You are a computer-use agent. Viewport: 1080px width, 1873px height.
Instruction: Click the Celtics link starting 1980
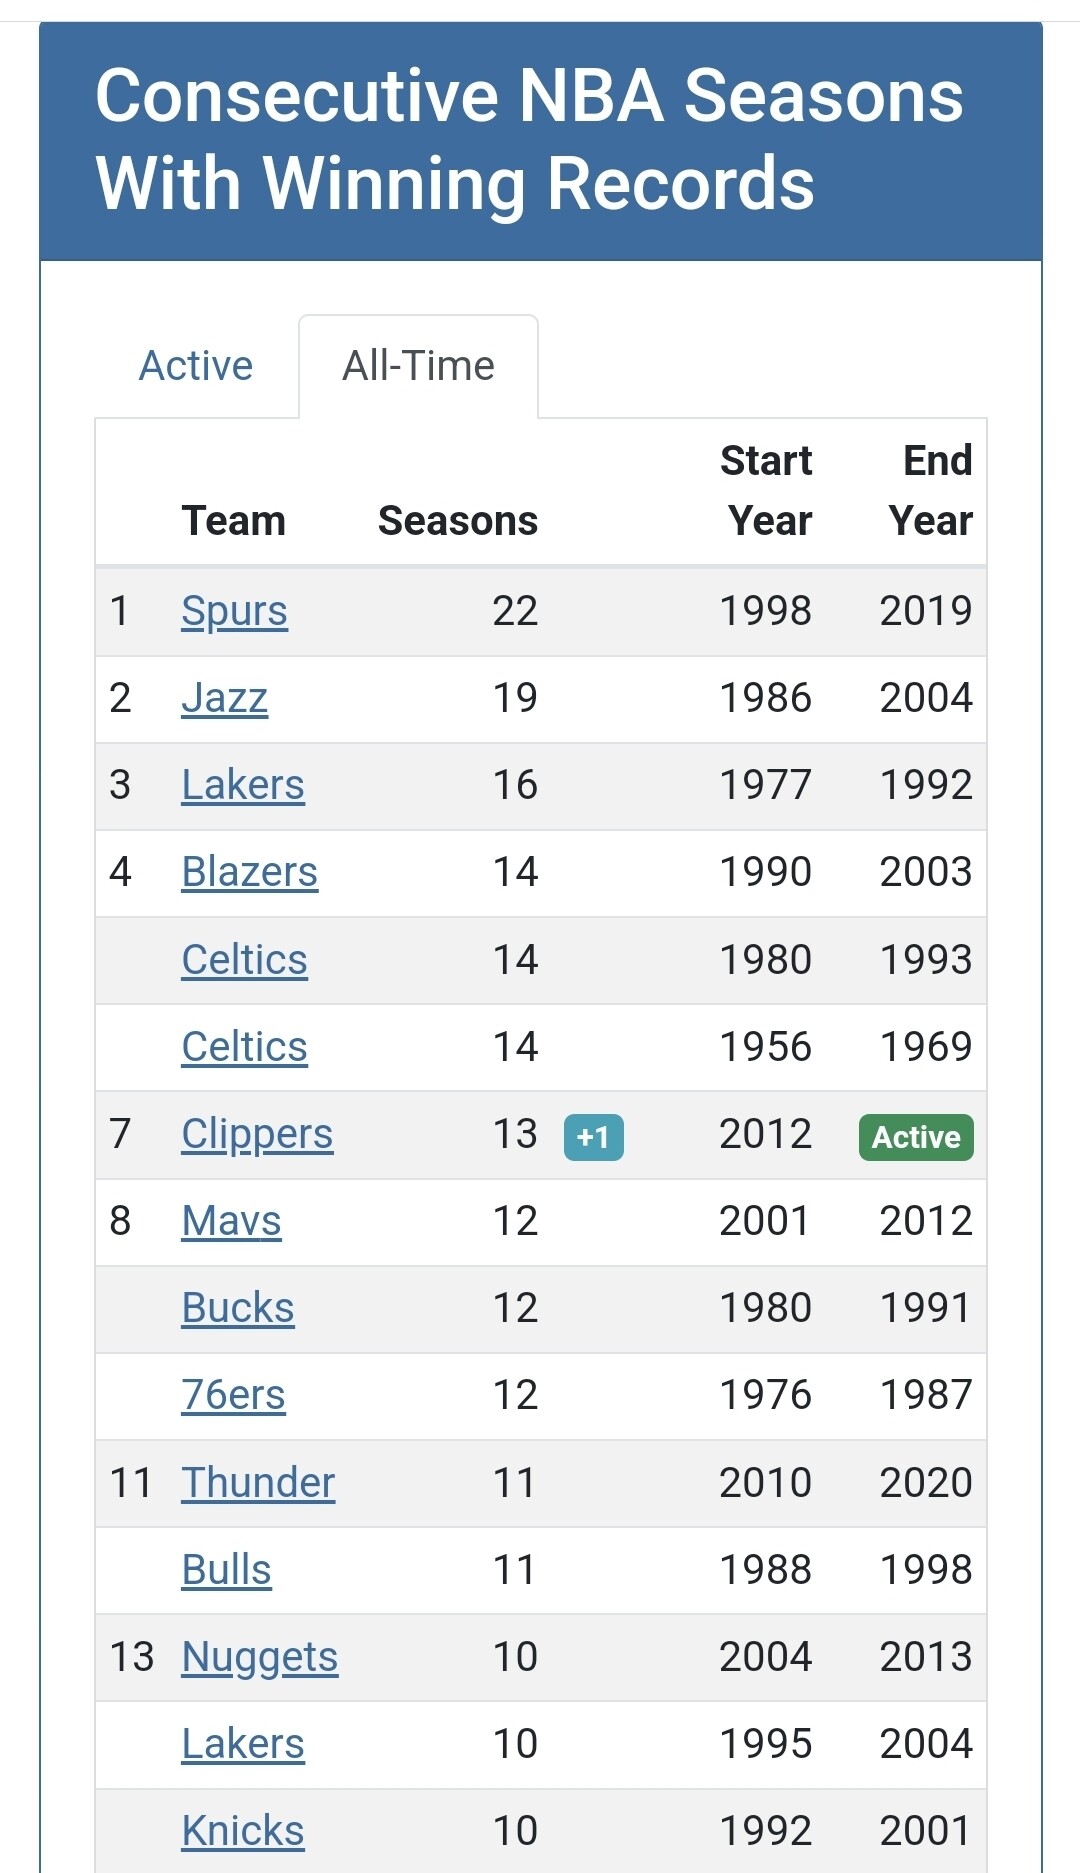(x=244, y=960)
